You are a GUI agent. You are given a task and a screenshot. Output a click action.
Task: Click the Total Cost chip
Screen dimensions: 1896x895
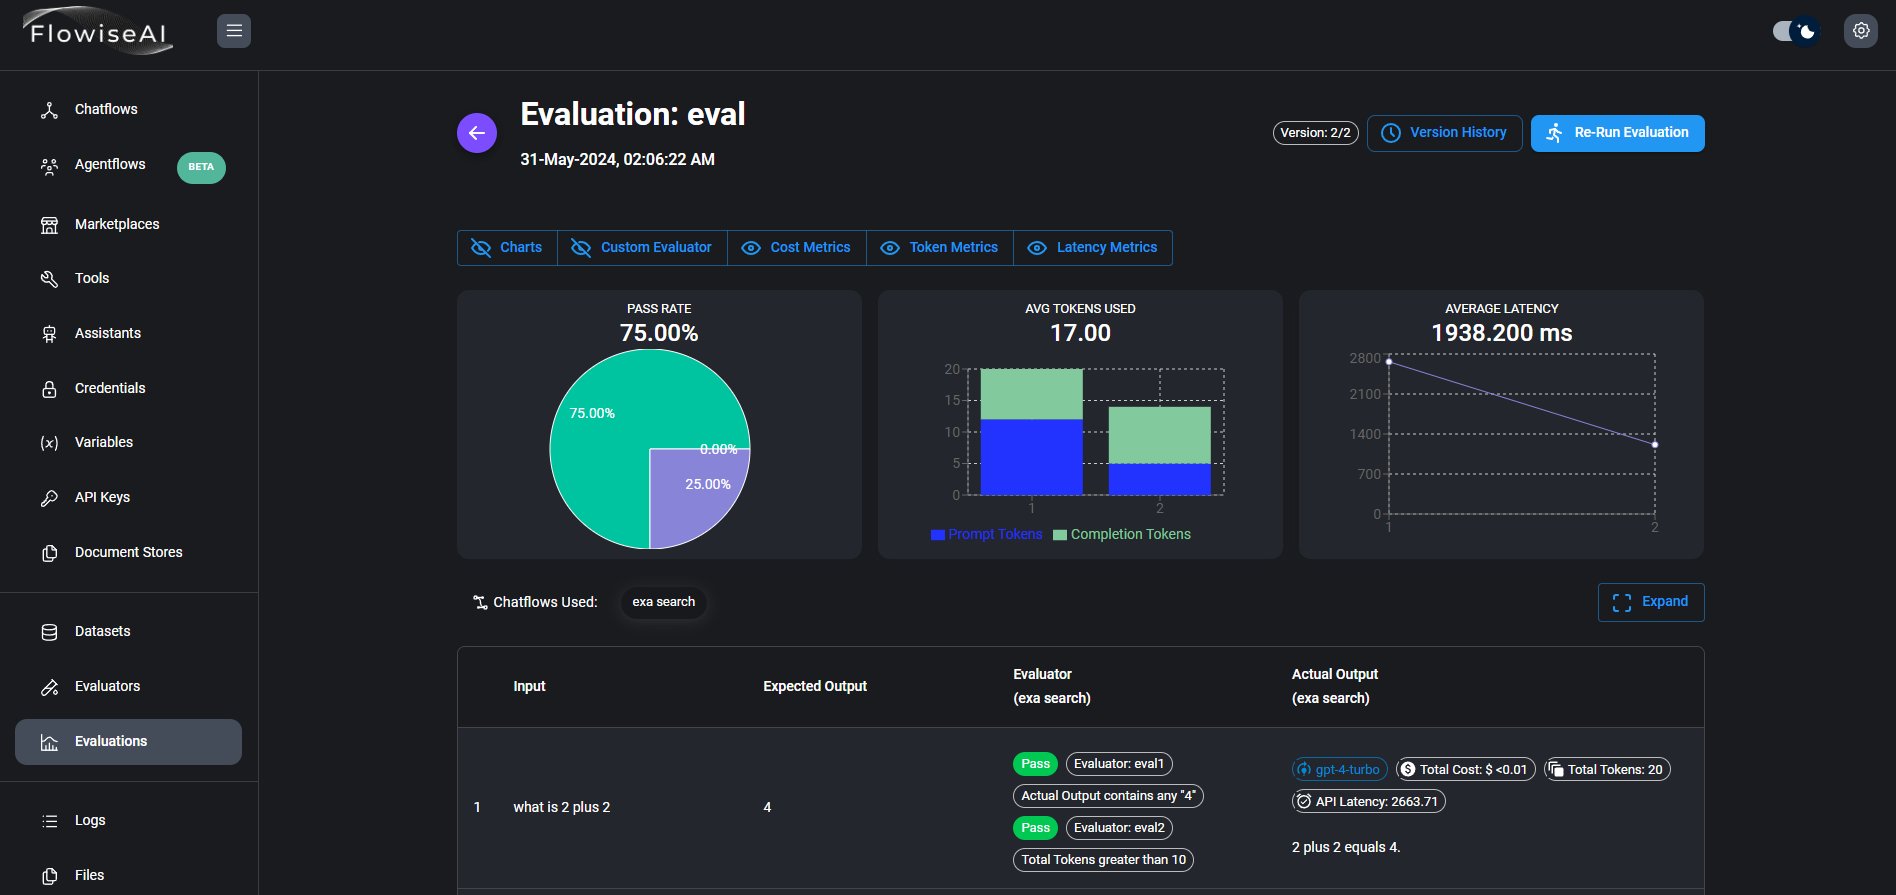(x=1465, y=770)
